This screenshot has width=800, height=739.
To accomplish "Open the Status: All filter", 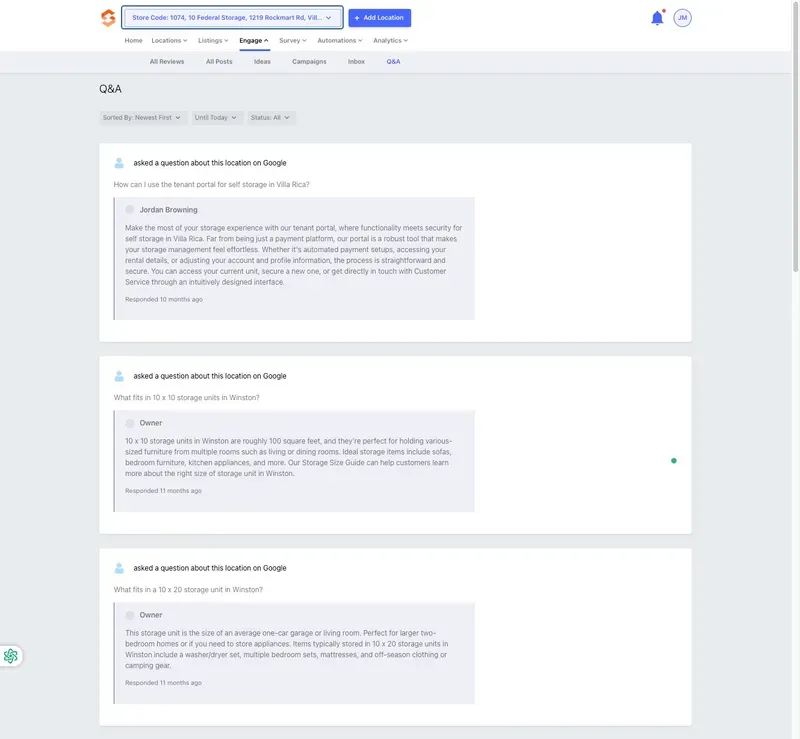I will point(271,117).
